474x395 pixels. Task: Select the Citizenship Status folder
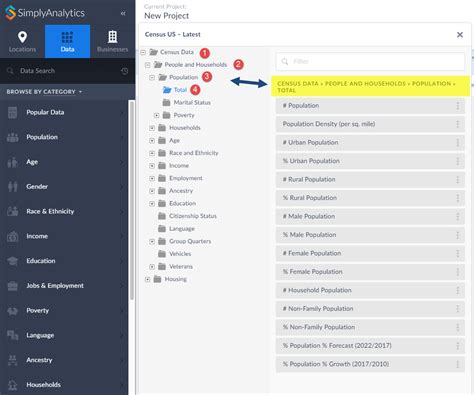pos(187,216)
